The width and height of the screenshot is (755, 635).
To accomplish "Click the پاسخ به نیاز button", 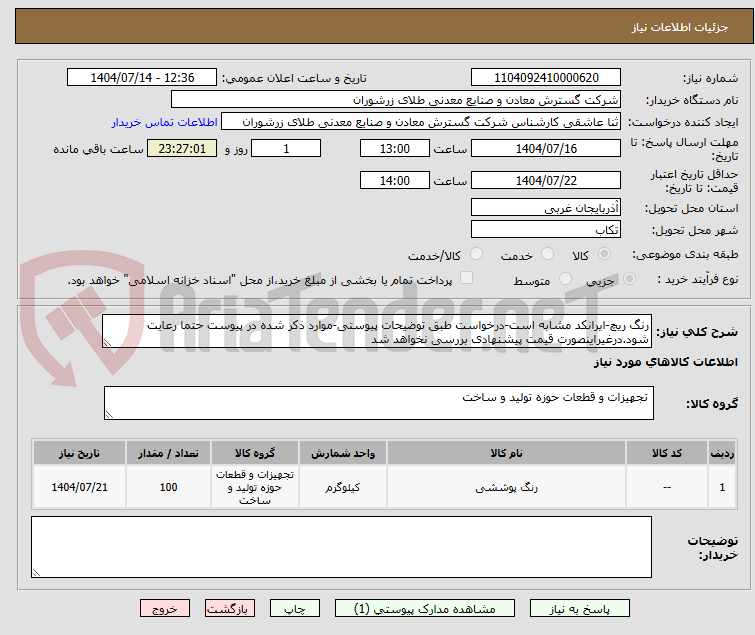I will point(579,609).
